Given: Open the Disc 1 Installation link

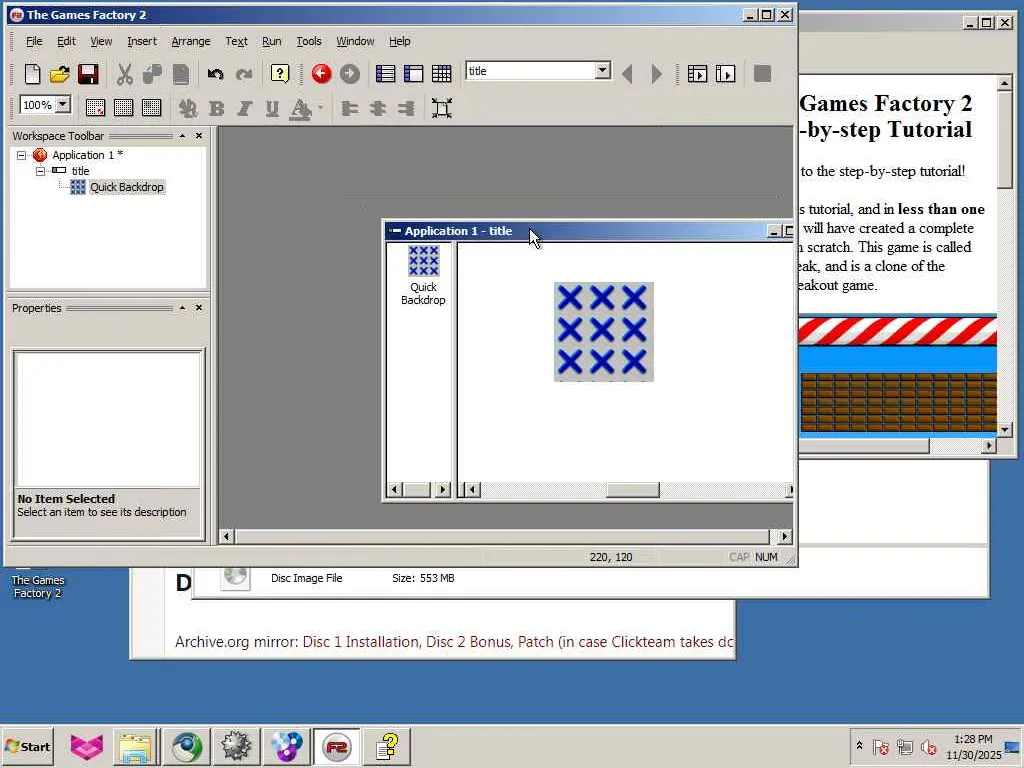Looking at the screenshot, I should pyautogui.click(x=362, y=642).
